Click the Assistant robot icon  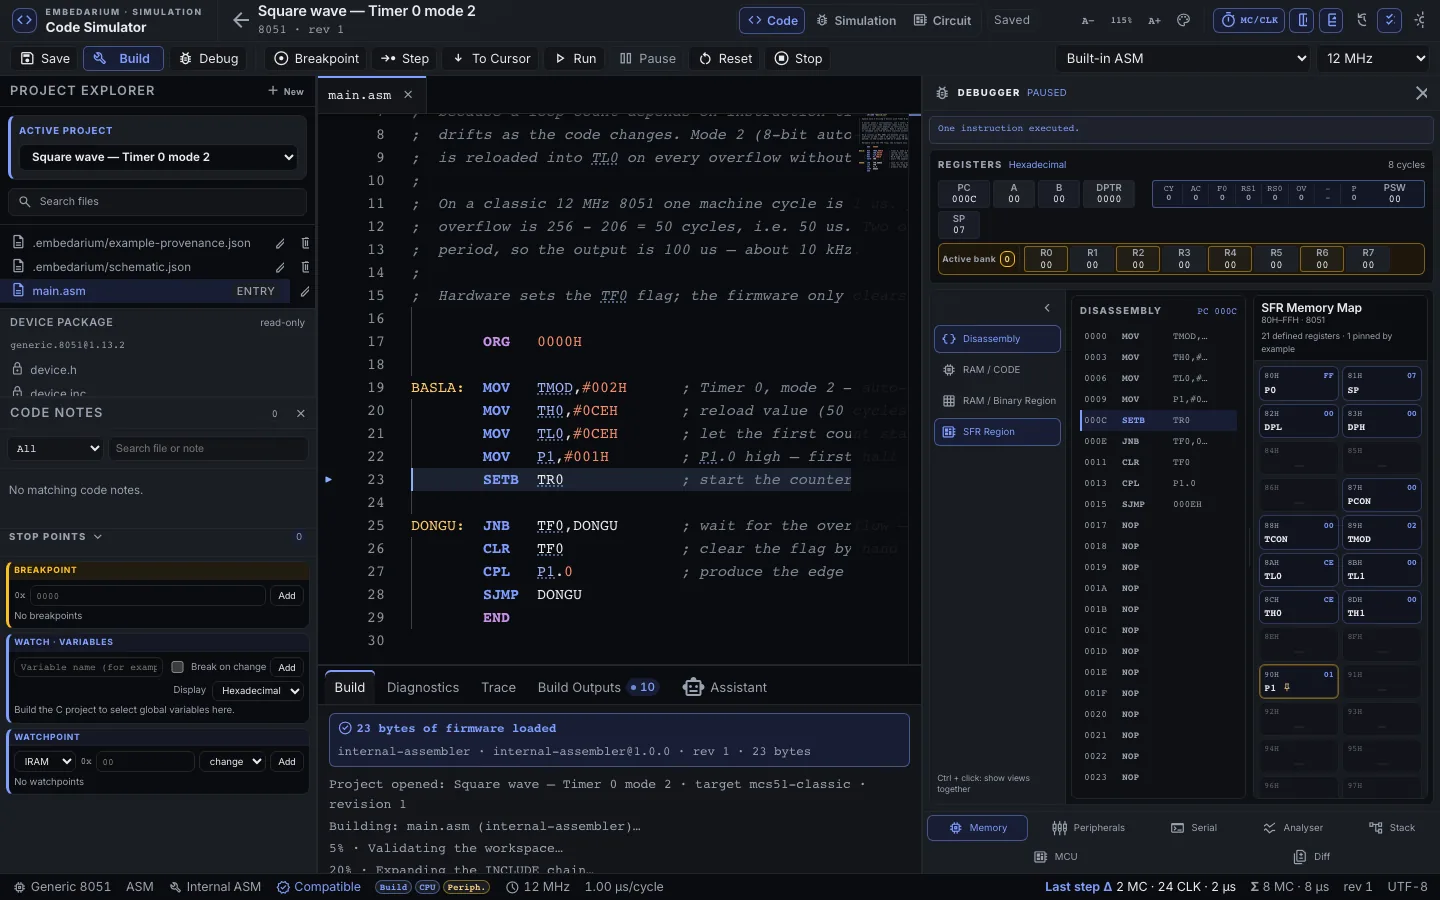tap(693, 687)
